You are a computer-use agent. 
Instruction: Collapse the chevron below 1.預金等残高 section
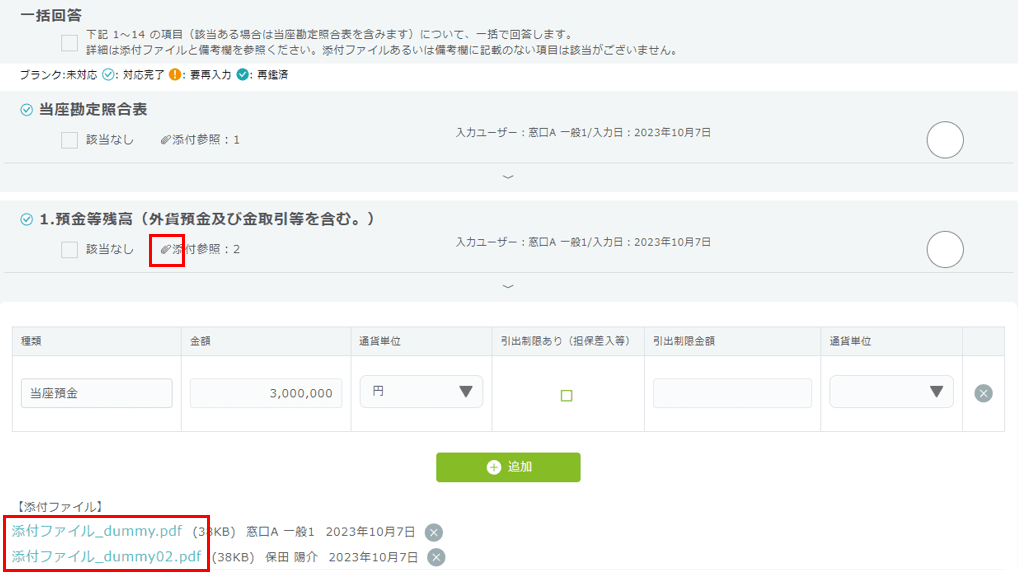tap(508, 286)
